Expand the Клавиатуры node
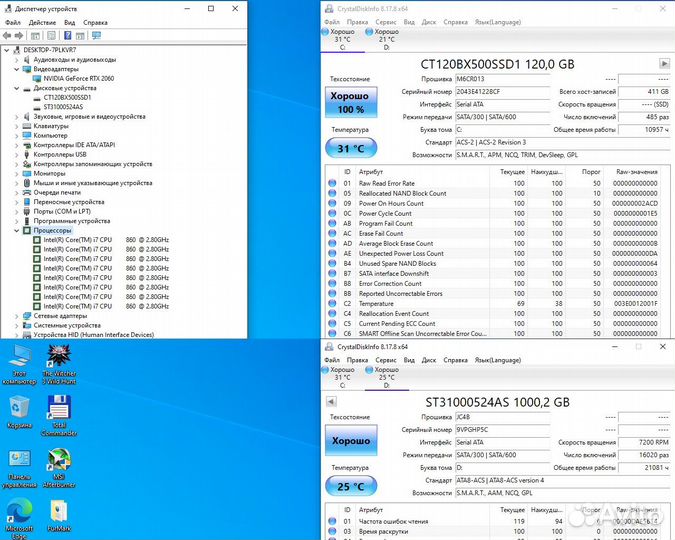The image size is (675, 540). pos(16,126)
